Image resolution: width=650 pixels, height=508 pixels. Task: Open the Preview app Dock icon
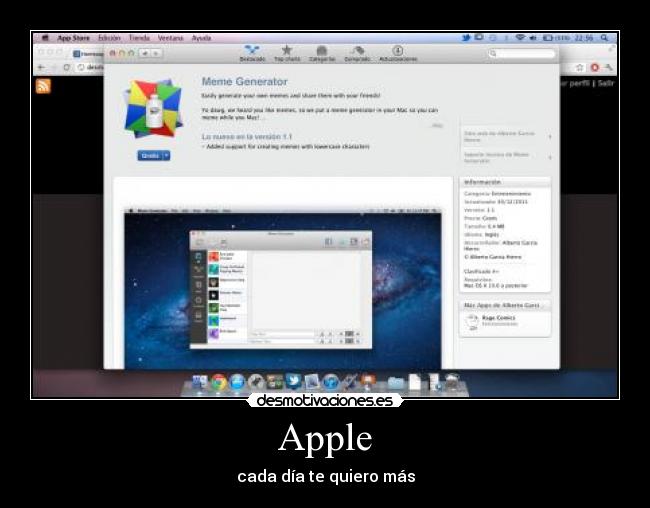(x=312, y=382)
